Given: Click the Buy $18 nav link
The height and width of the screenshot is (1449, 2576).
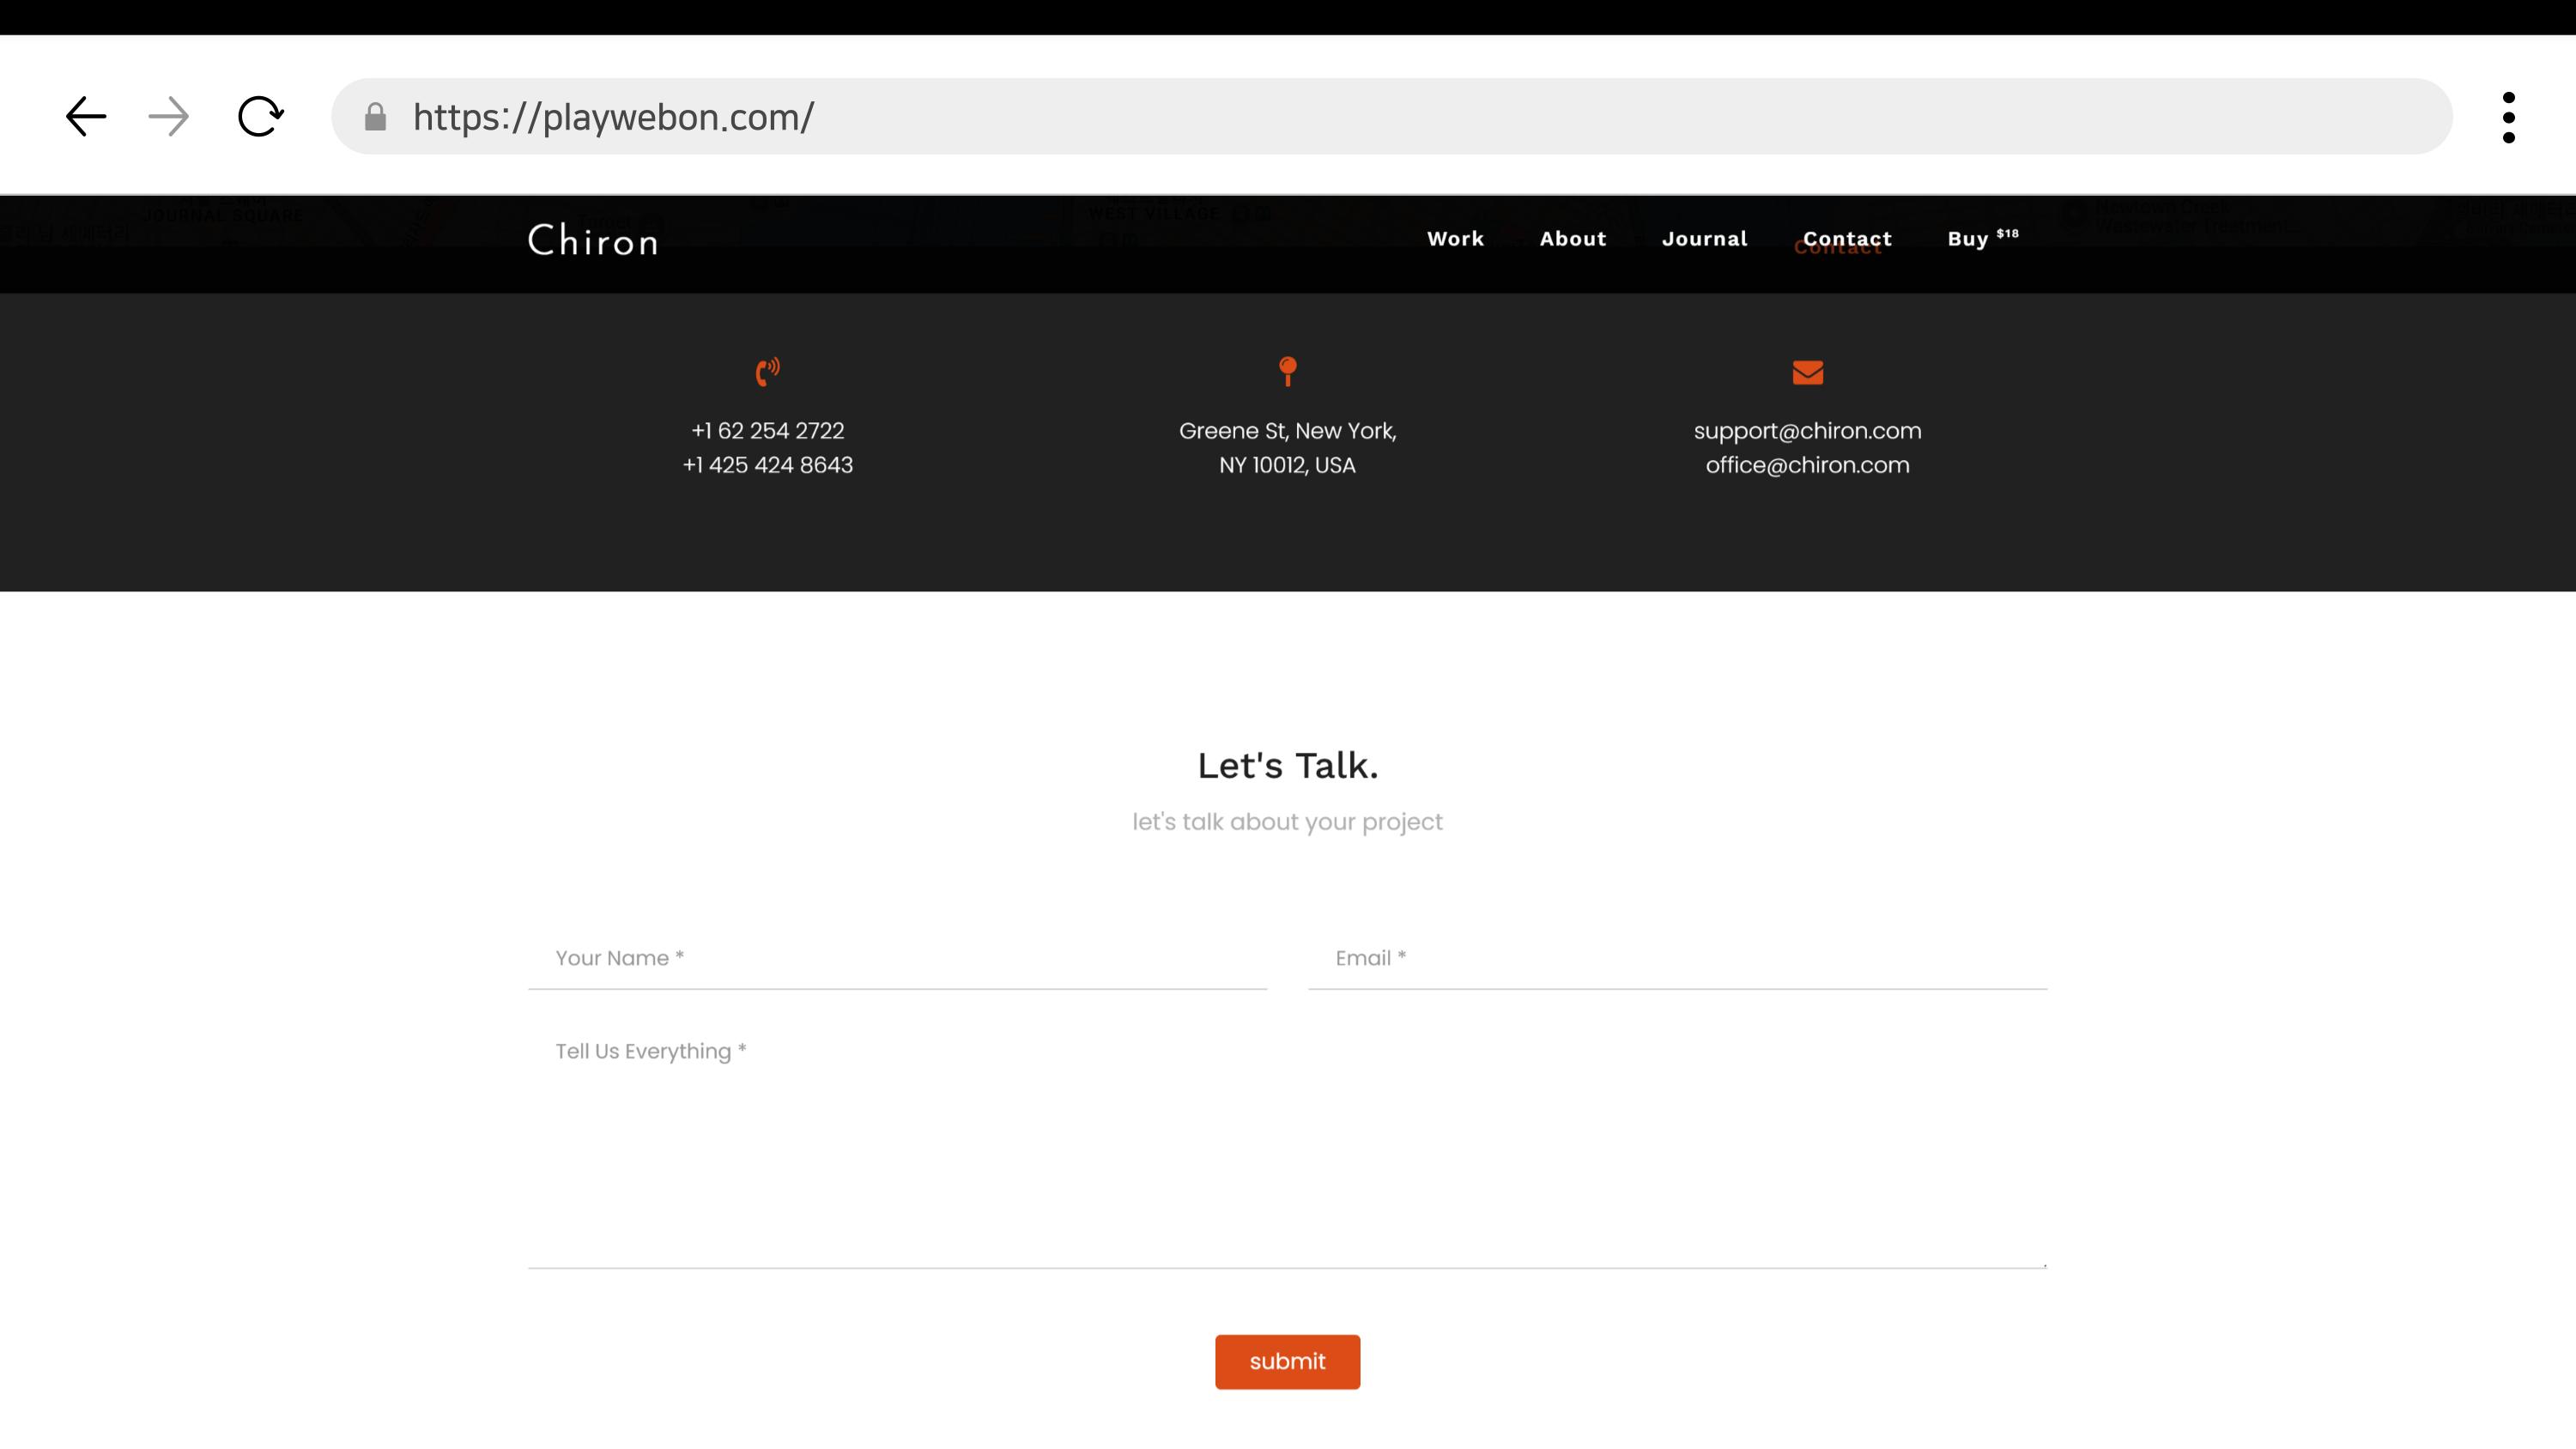Looking at the screenshot, I should pos(1982,239).
